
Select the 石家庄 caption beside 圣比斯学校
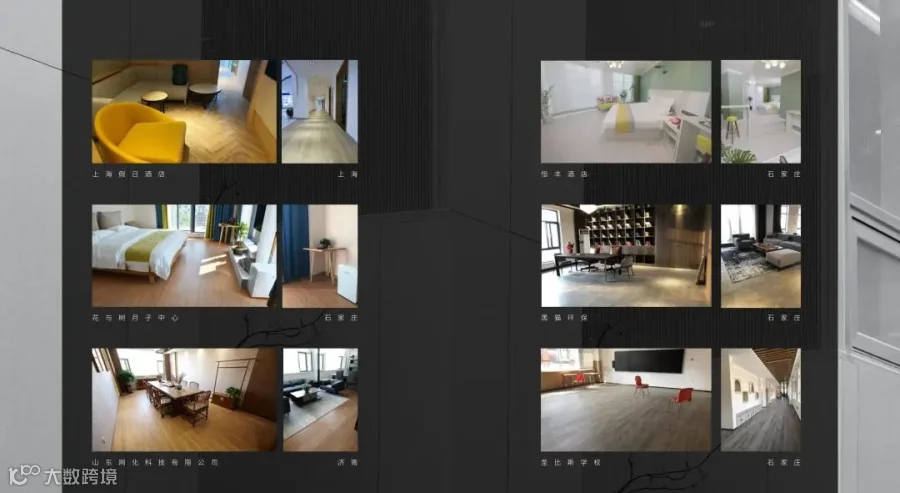(784, 462)
